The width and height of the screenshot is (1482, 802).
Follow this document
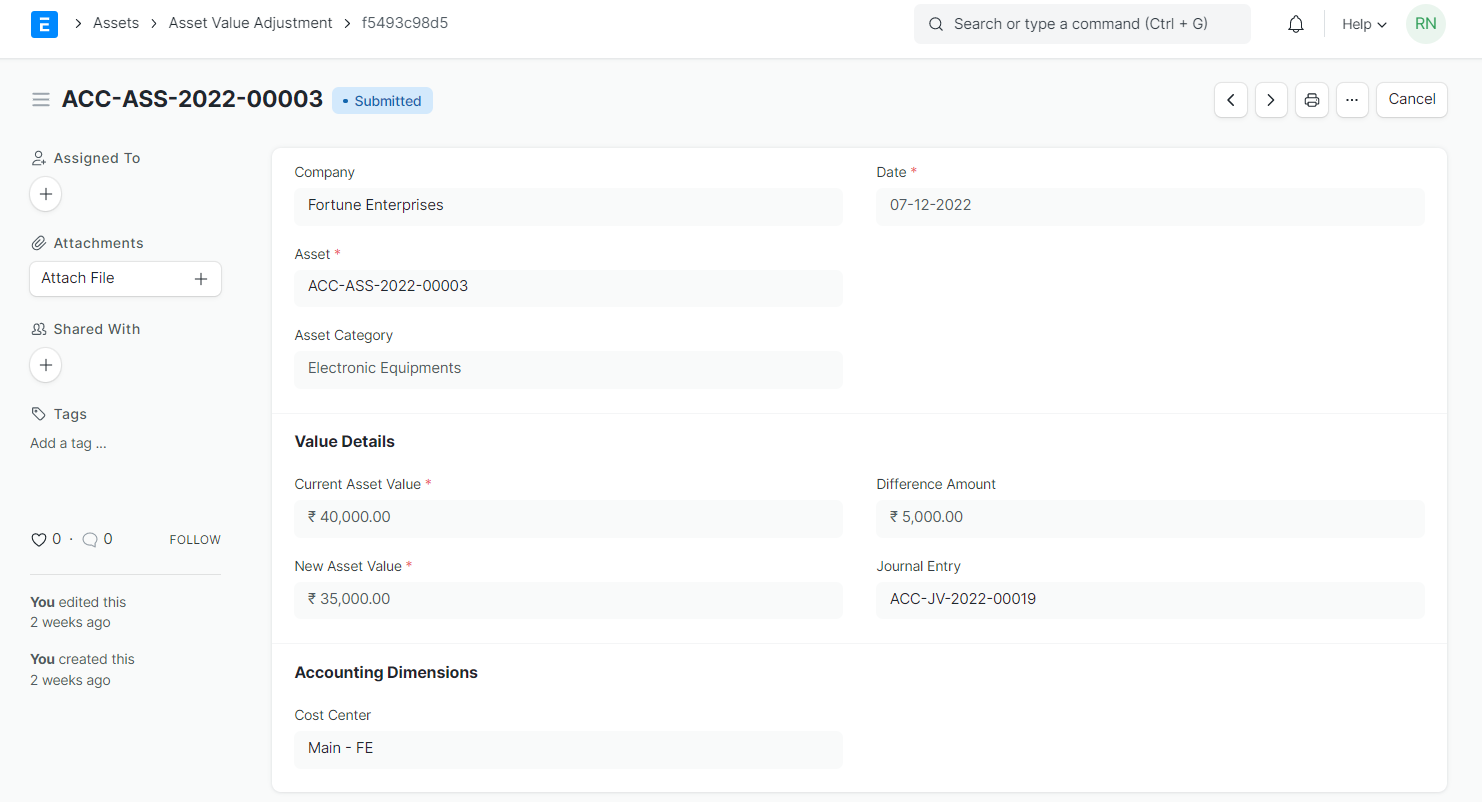(x=195, y=540)
